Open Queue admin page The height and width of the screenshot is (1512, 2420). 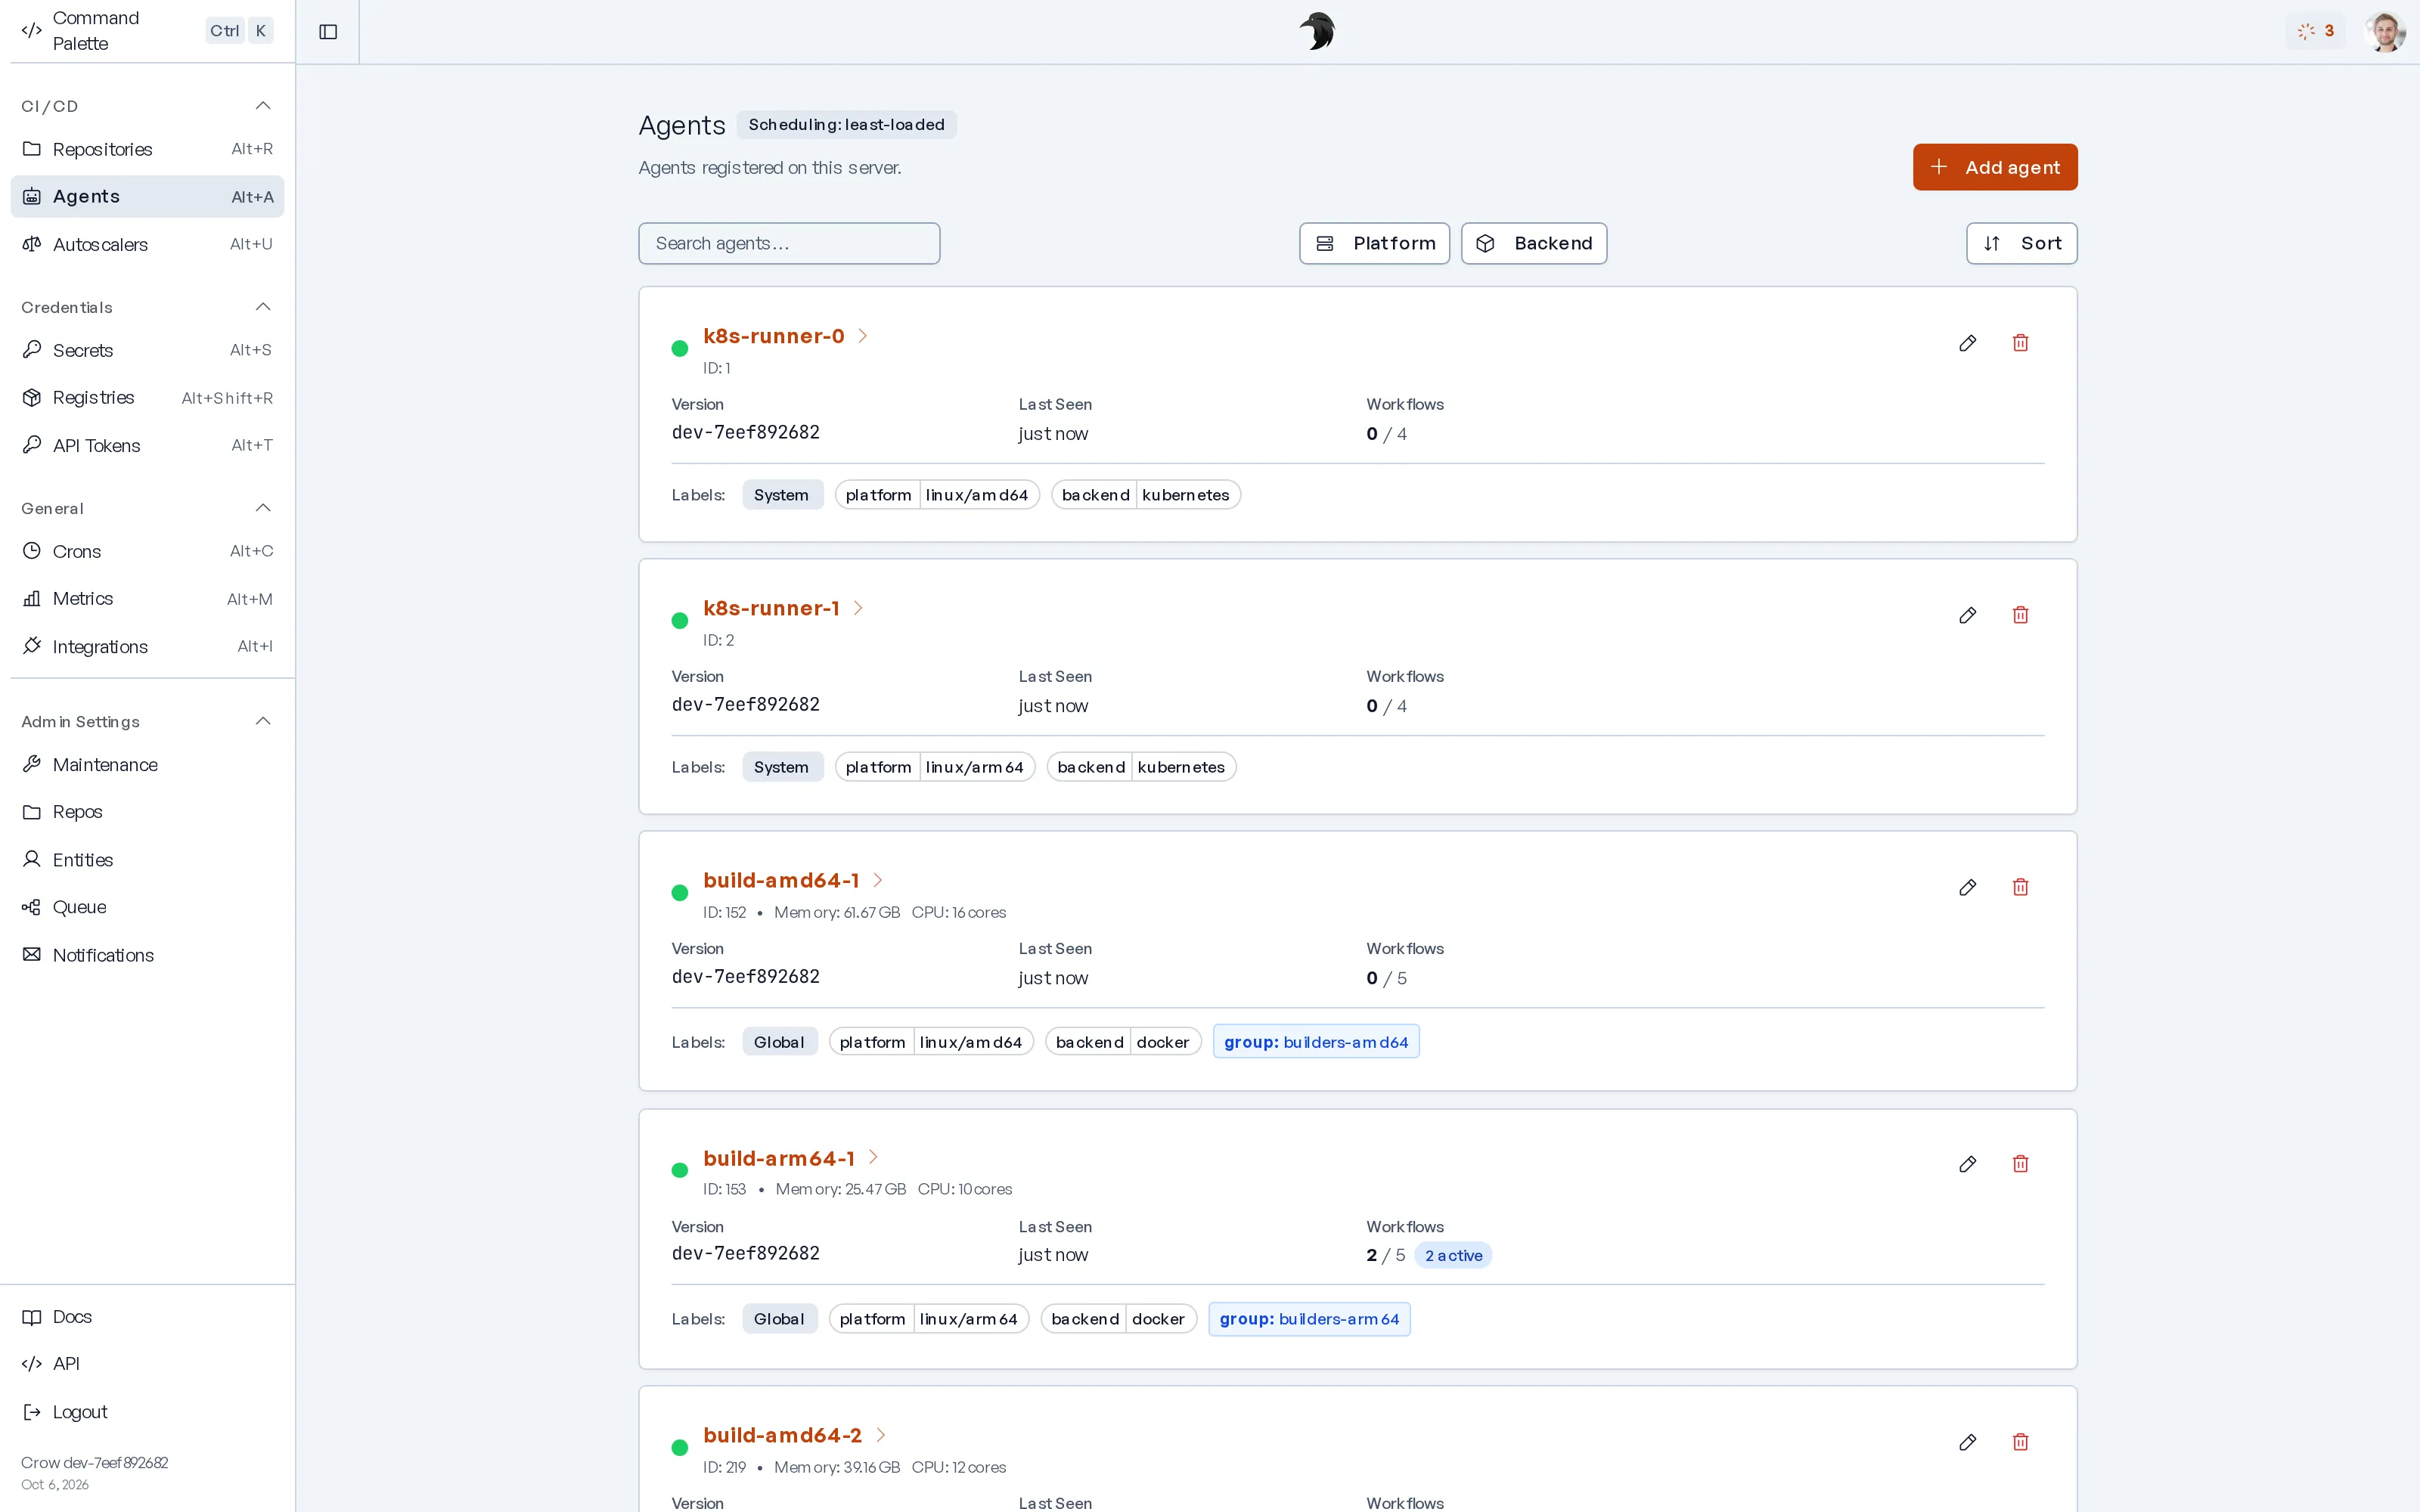tap(147, 907)
